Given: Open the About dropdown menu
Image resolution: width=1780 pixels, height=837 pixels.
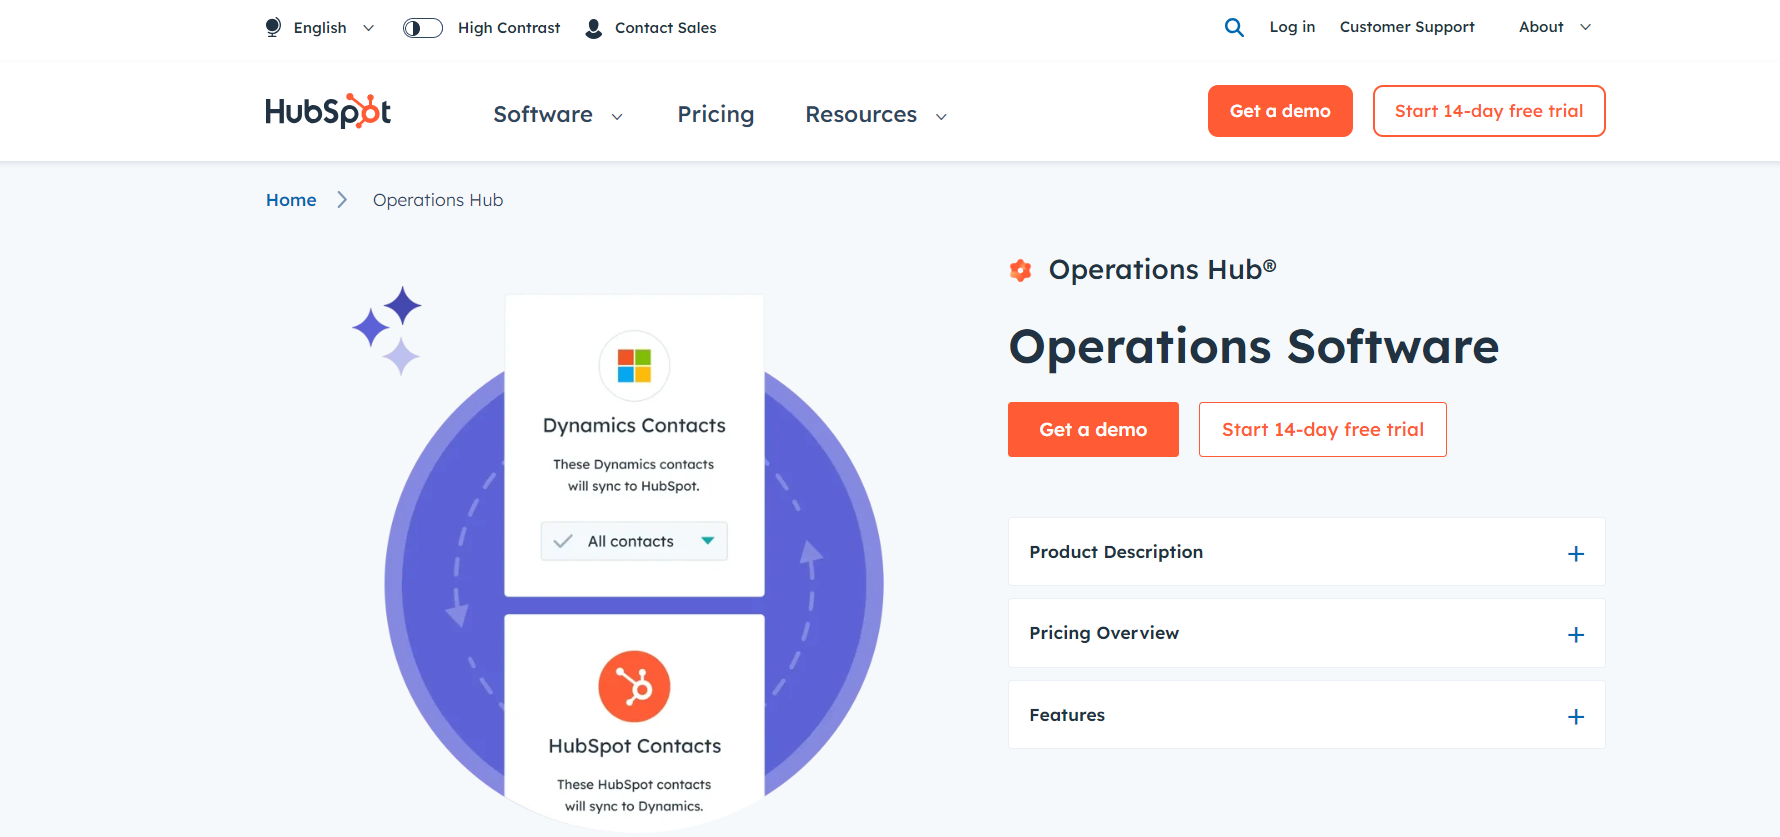Looking at the screenshot, I should [x=1555, y=27].
